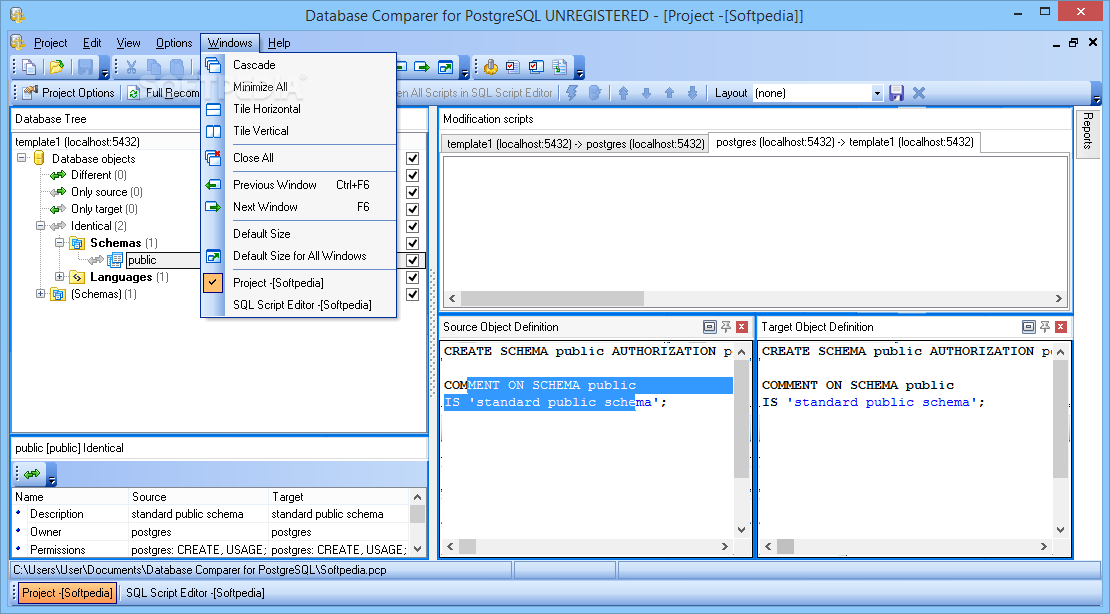Choose Tile Horizontal from Windows menu

[x=299, y=109]
